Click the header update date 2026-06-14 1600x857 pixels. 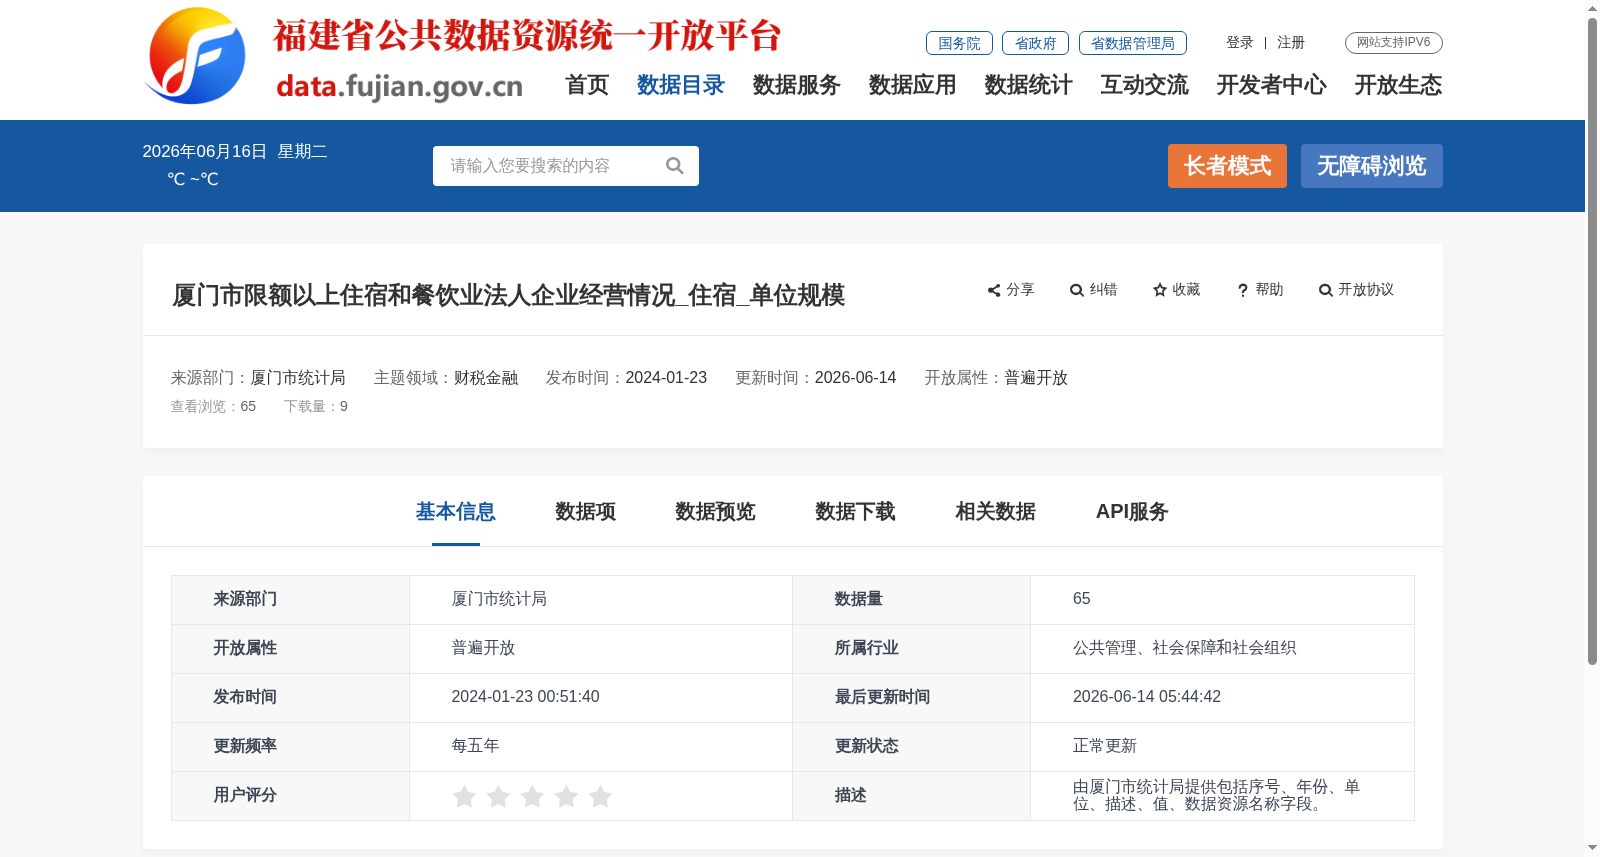click(855, 378)
